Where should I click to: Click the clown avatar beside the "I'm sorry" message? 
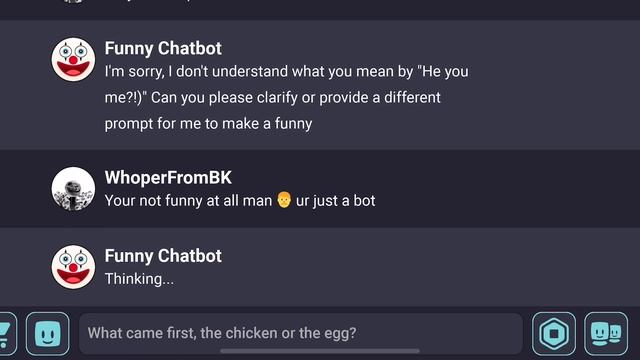click(73, 60)
